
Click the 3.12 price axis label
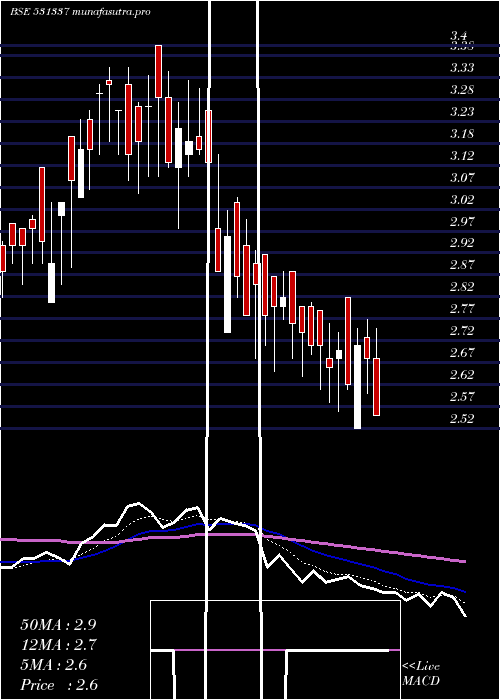point(462,155)
